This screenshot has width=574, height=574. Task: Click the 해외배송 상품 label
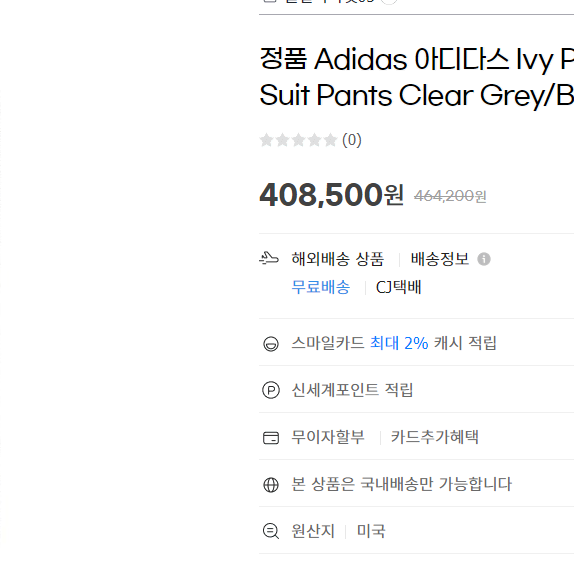(338, 259)
